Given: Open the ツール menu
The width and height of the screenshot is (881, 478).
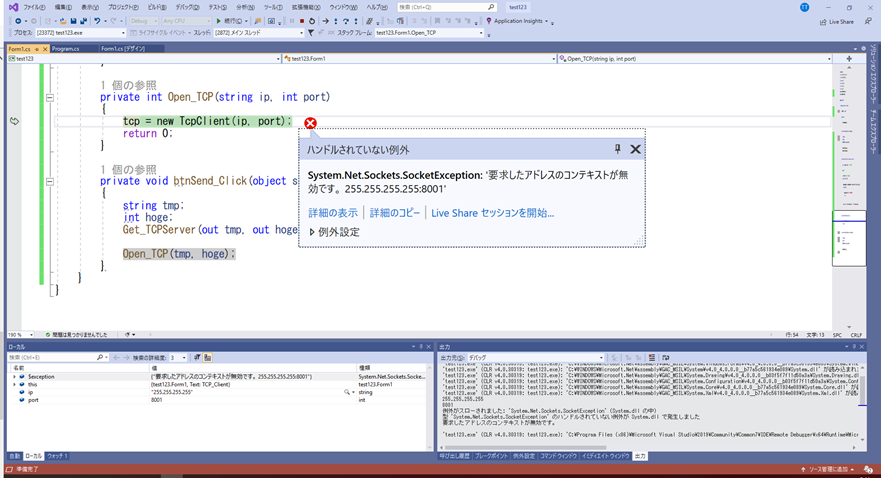Looking at the screenshot, I should click(x=273, y=7).
